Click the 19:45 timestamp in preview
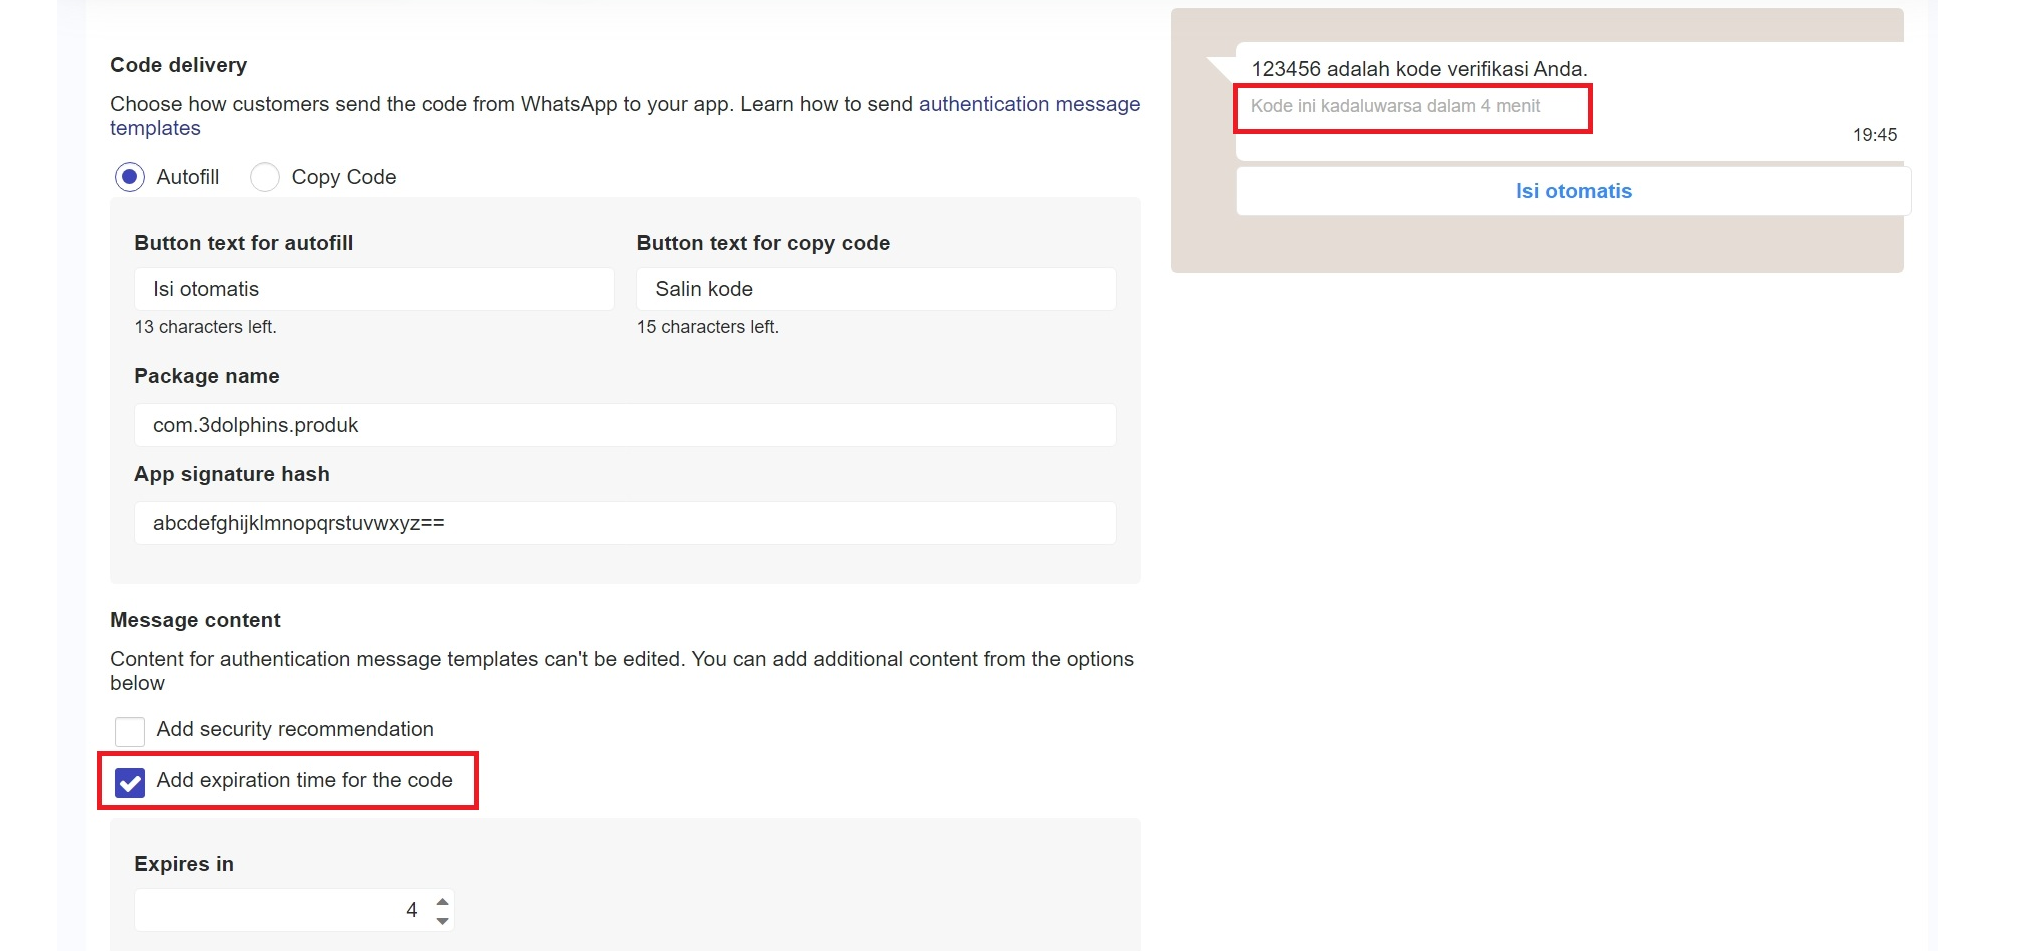The width and height of the screenshot is (2026, 951). [x=1874, y=135]
